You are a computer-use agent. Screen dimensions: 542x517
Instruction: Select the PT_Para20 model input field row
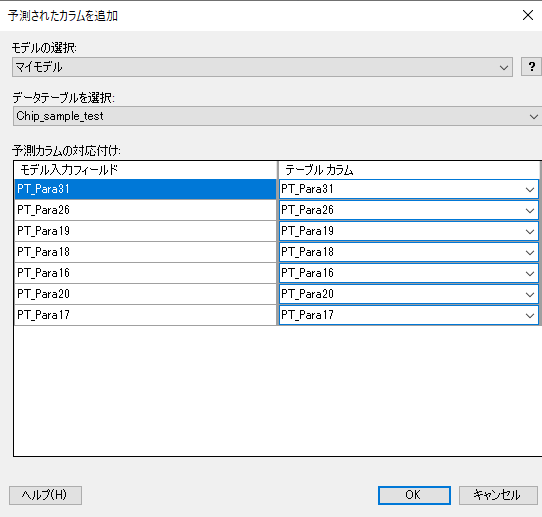pyautogui.click(x=145, y=294)
